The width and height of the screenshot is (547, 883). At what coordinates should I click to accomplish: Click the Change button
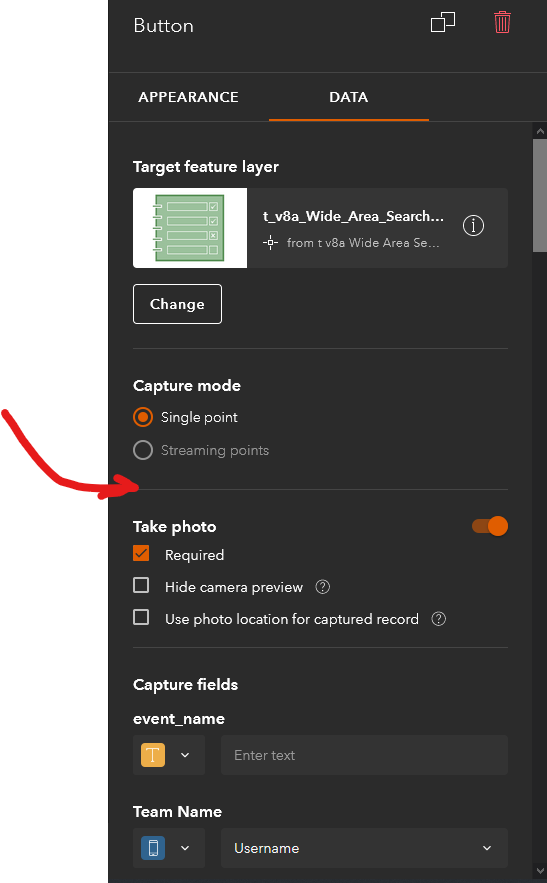[177, 304]
